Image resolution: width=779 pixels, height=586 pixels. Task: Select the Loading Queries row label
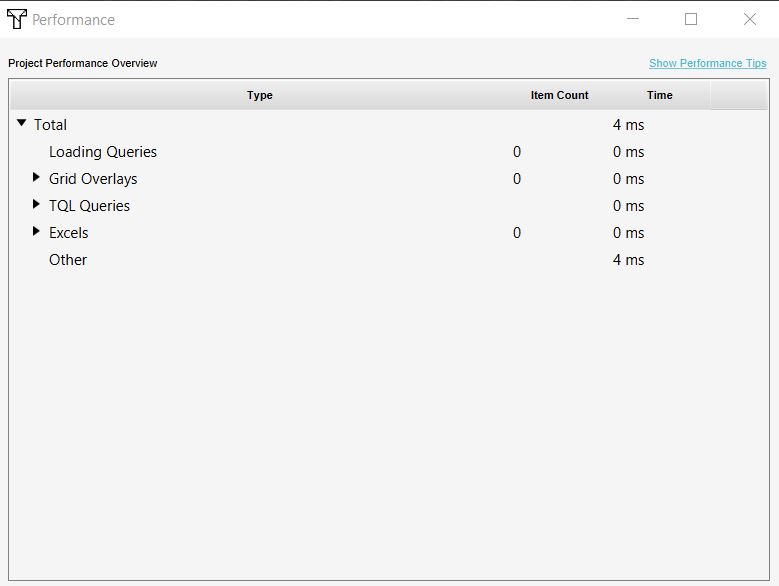[103, 152]
